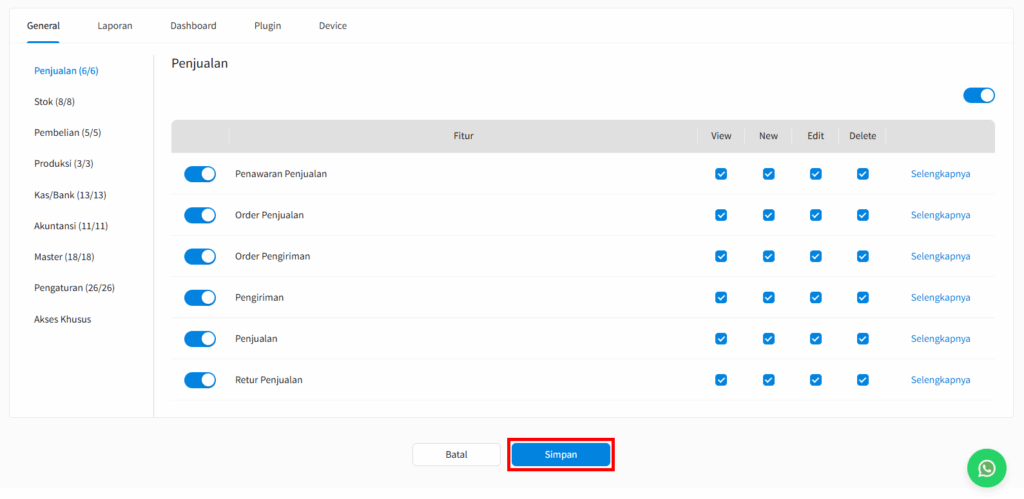Screen dimensions: 1024x499
Task: Open Kas/Bank (13/13) permission category
Action: pos(70,195)
